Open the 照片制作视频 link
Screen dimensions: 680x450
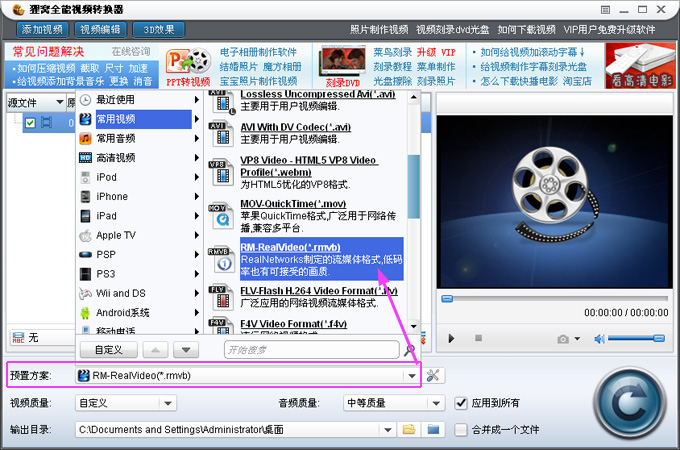(x=379, y=29)
